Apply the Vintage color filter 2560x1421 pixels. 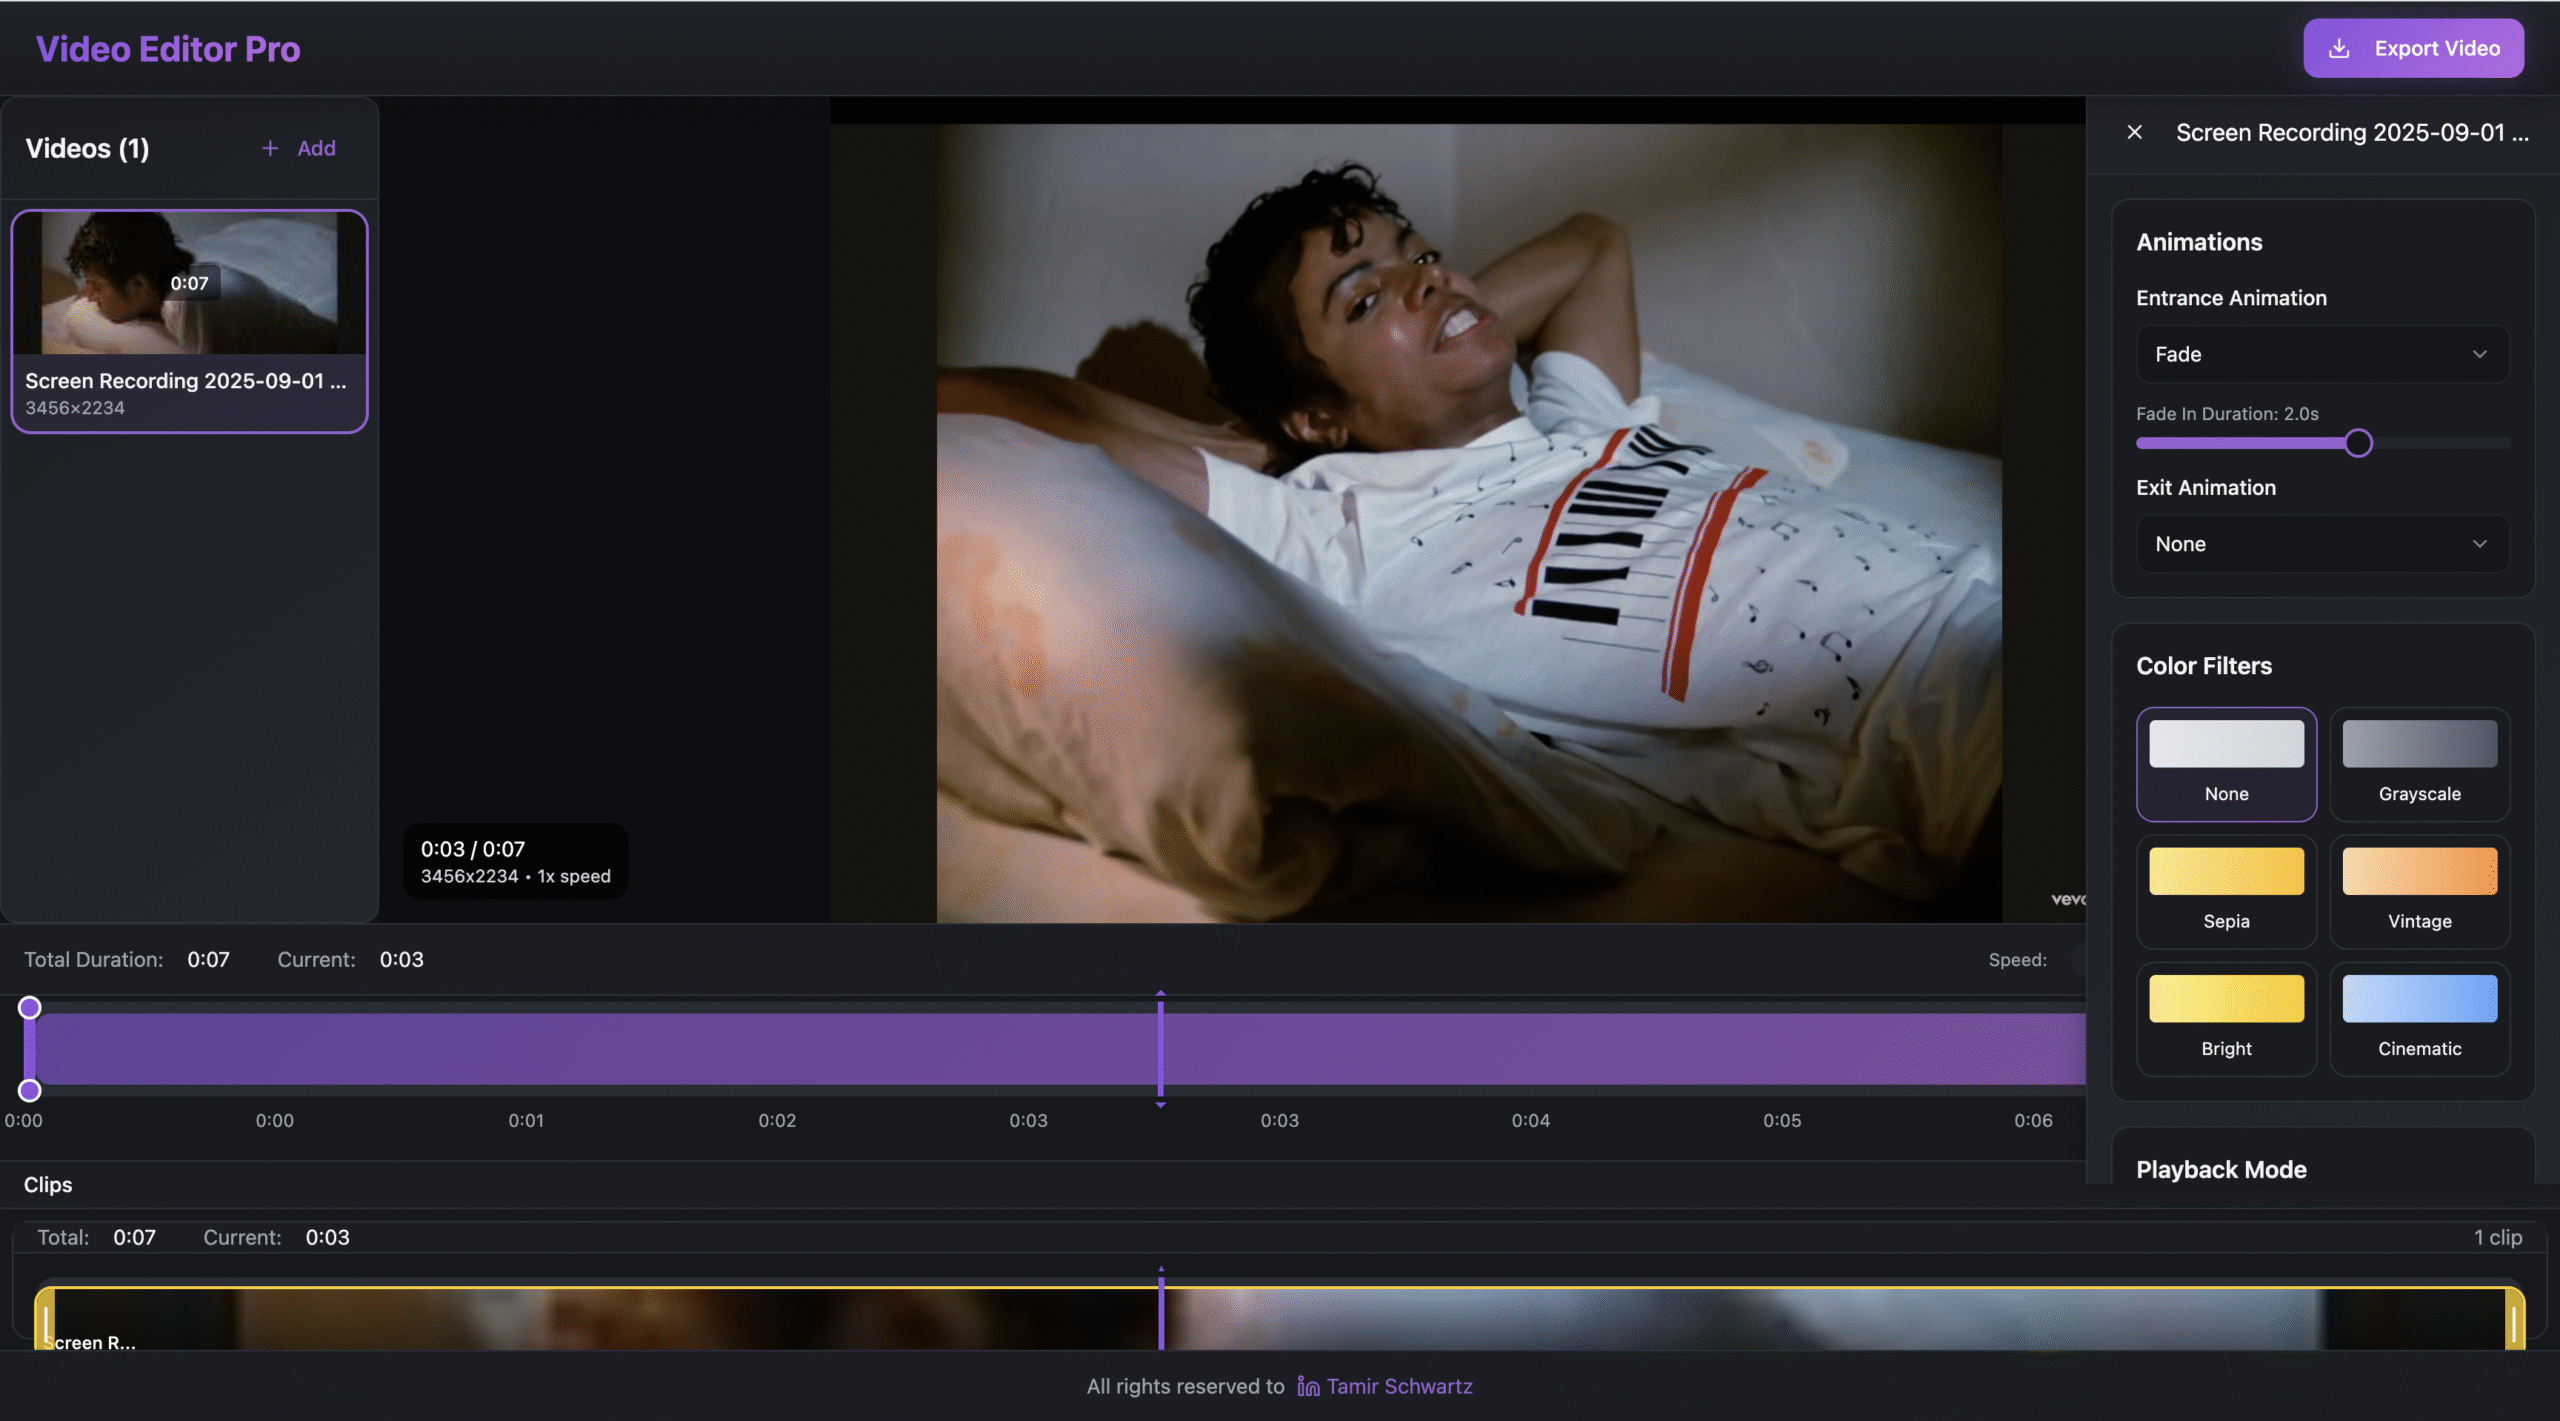2419,892
